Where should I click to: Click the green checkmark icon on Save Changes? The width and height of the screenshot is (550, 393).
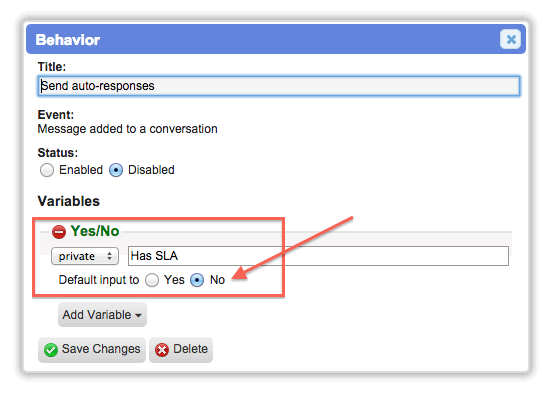51,349
